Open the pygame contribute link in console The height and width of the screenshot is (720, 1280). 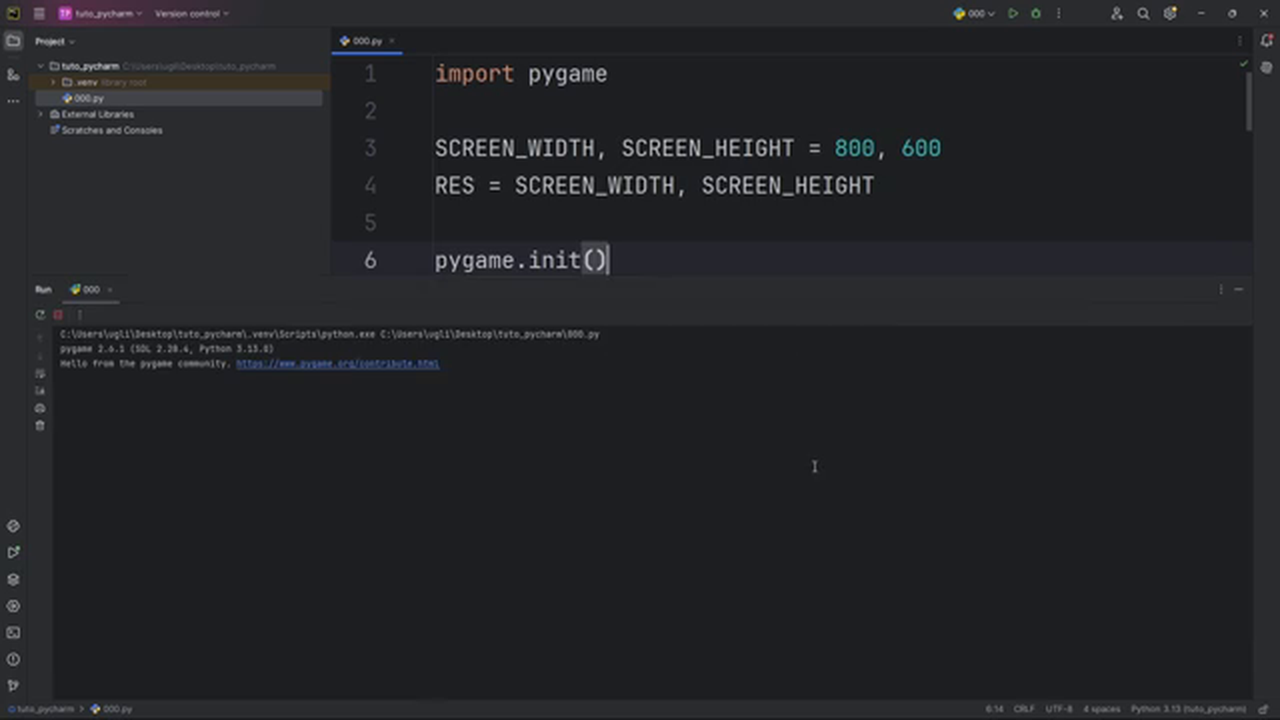337,363
